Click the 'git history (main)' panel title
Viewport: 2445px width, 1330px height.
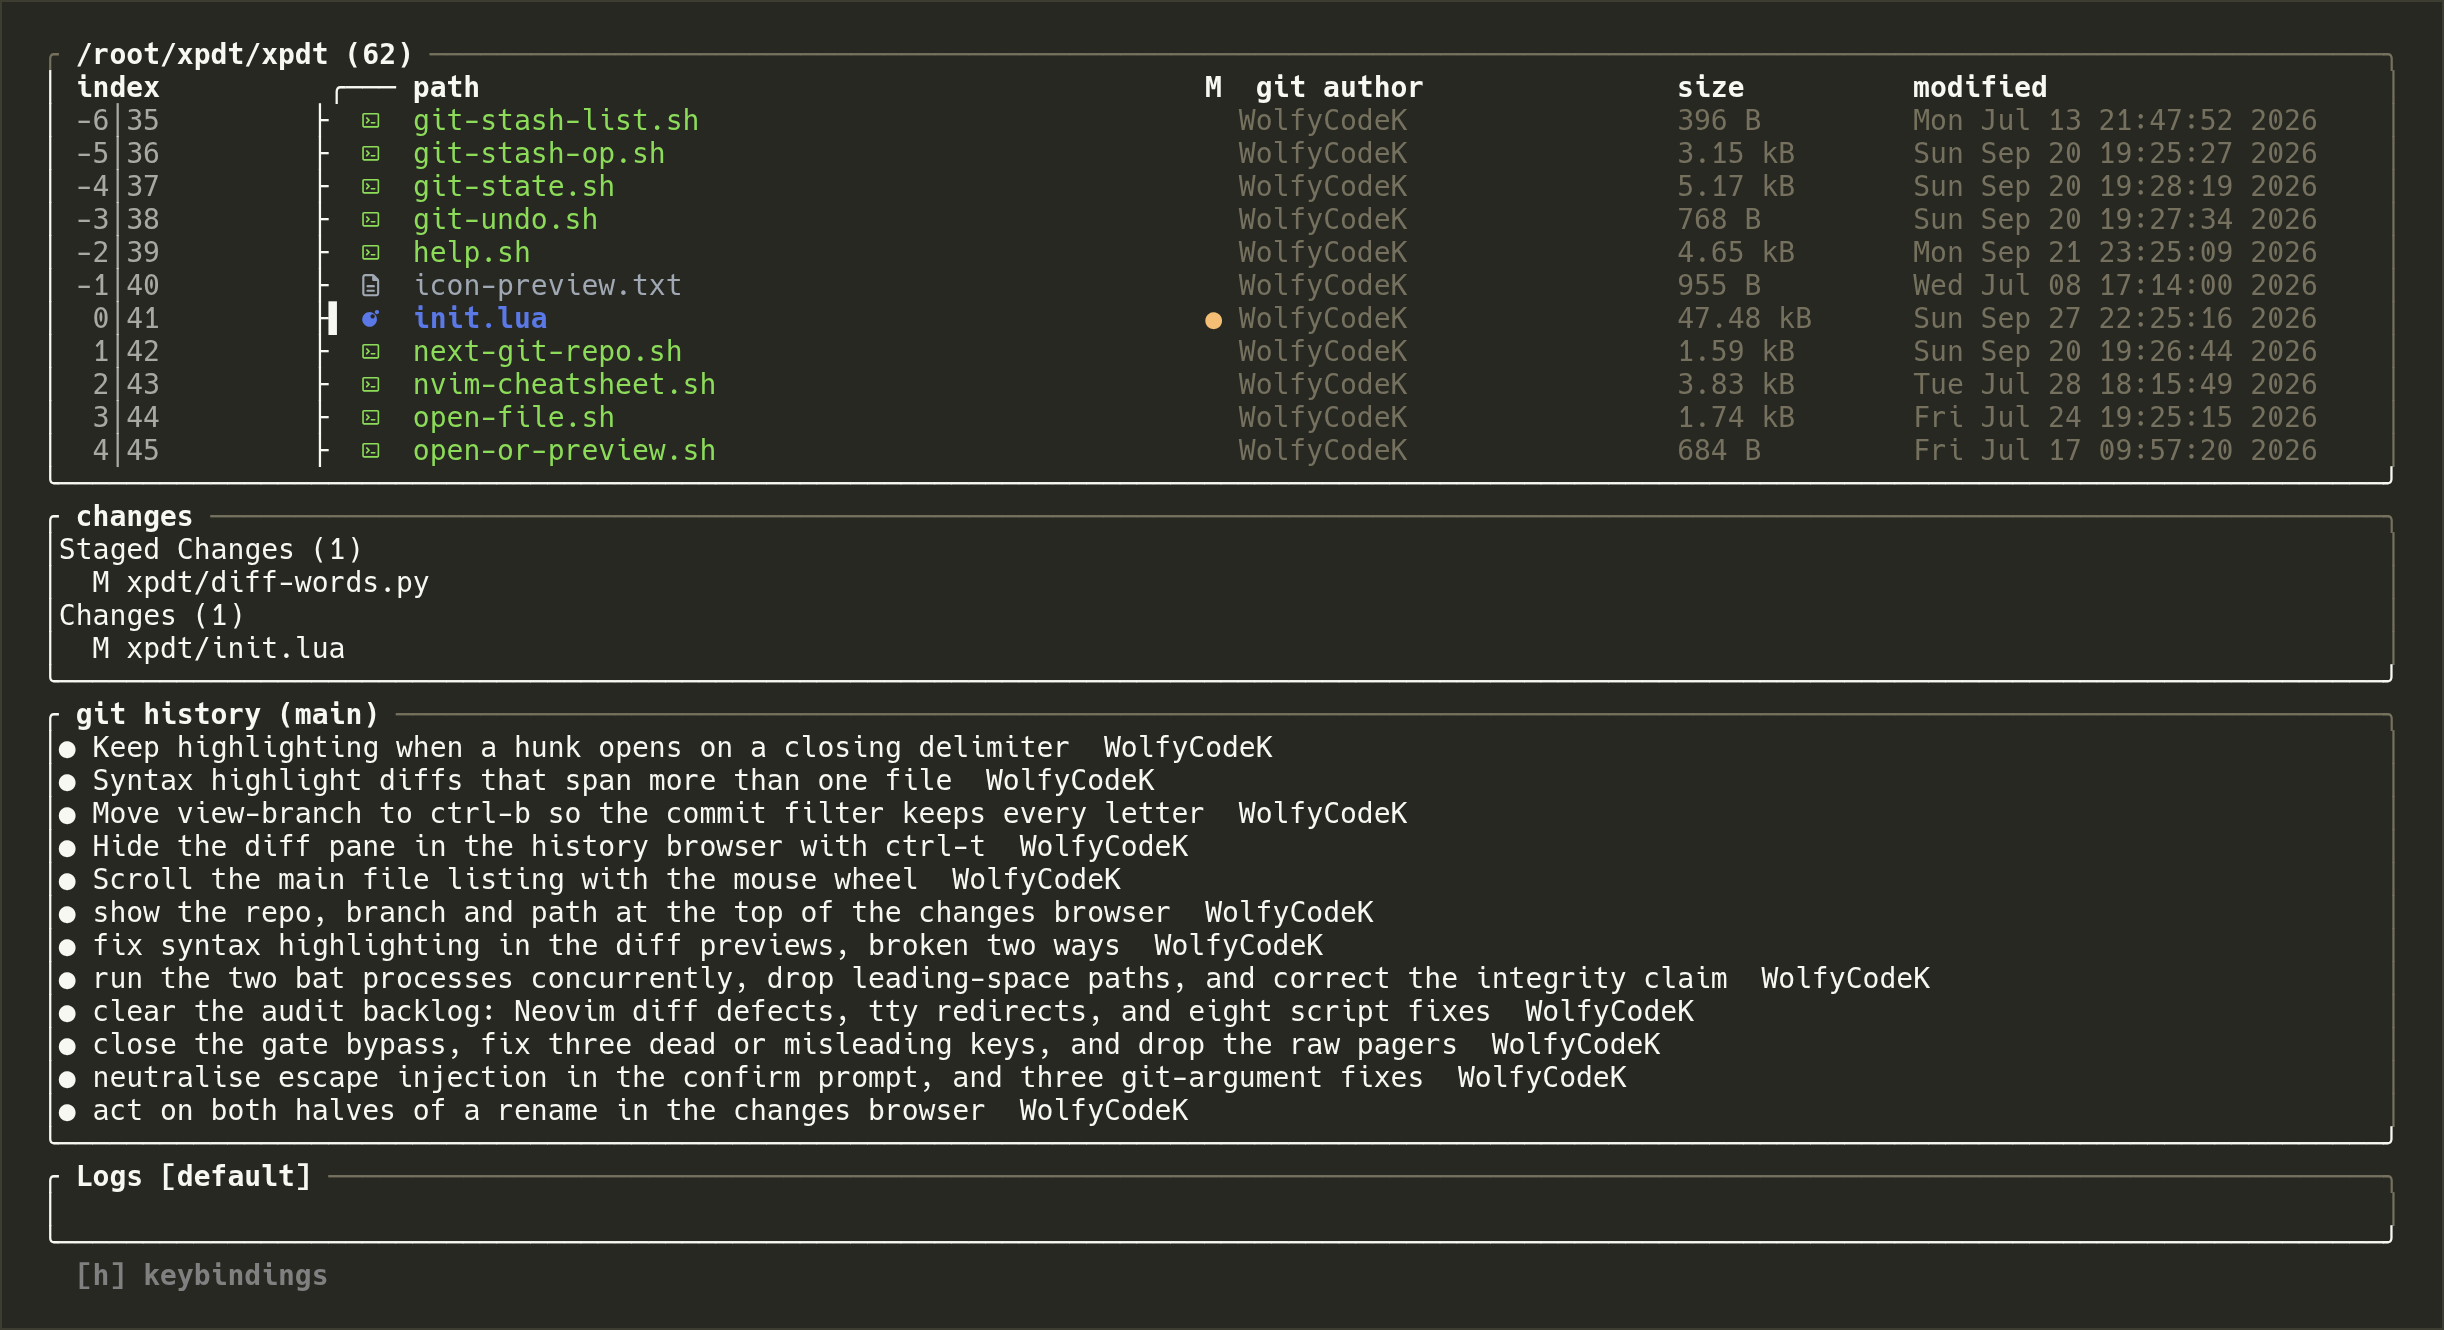coord(227,715)
